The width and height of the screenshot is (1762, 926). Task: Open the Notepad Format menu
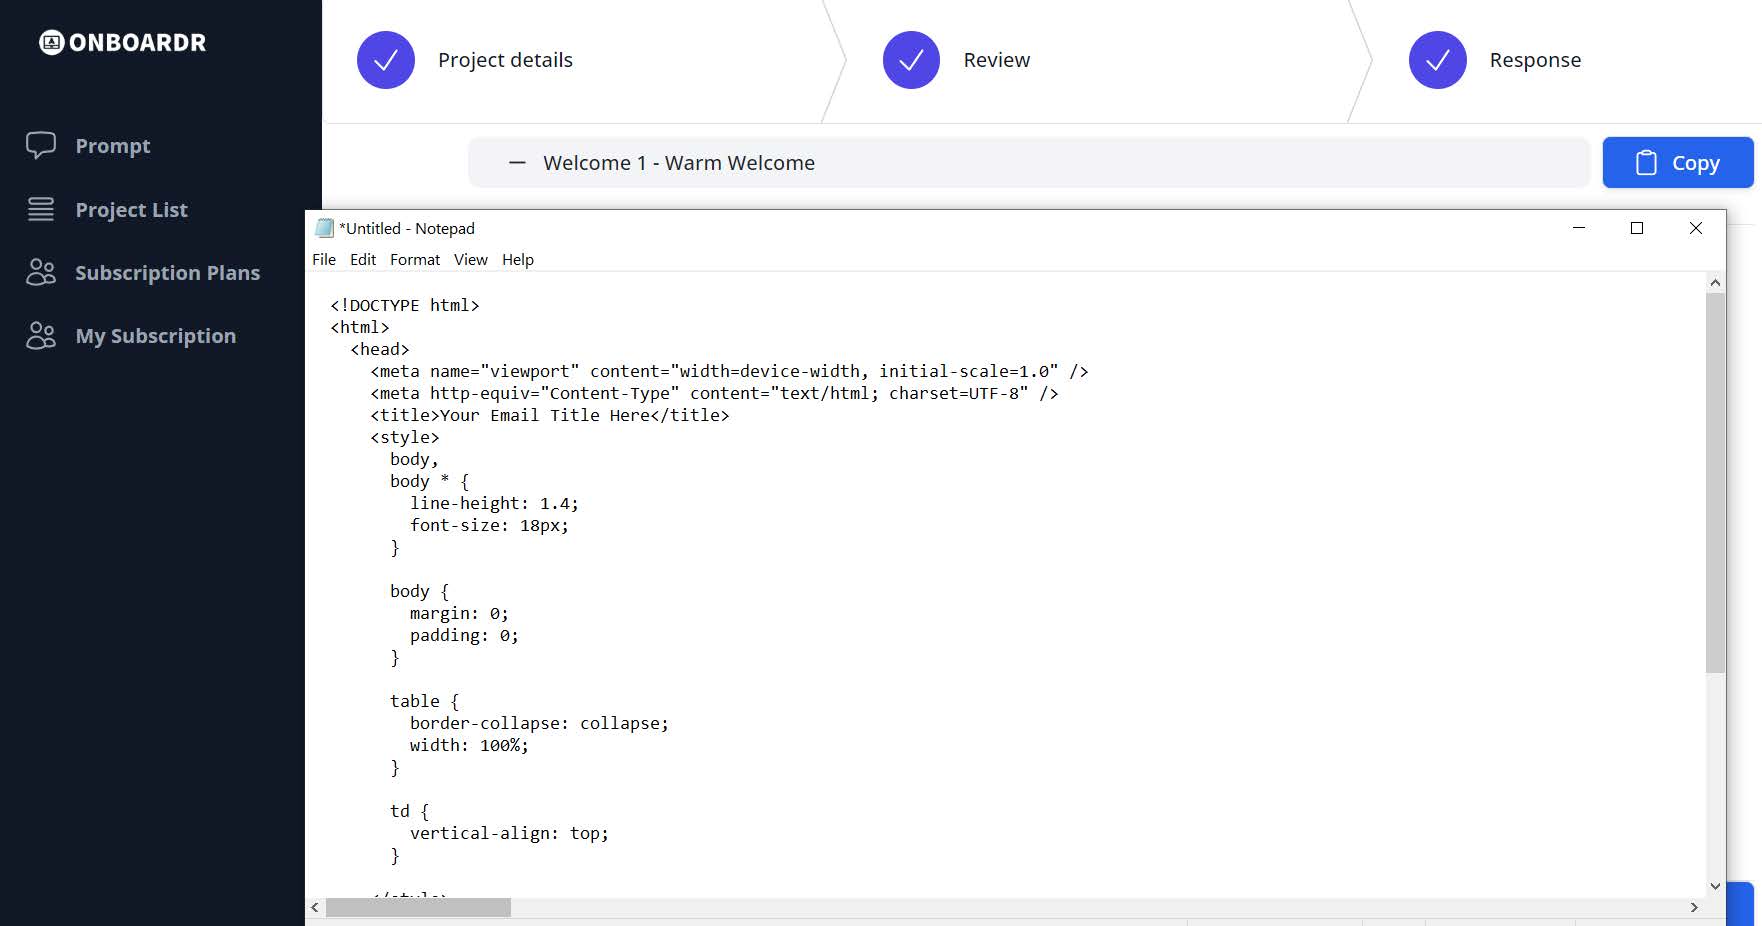pos(415,260)
